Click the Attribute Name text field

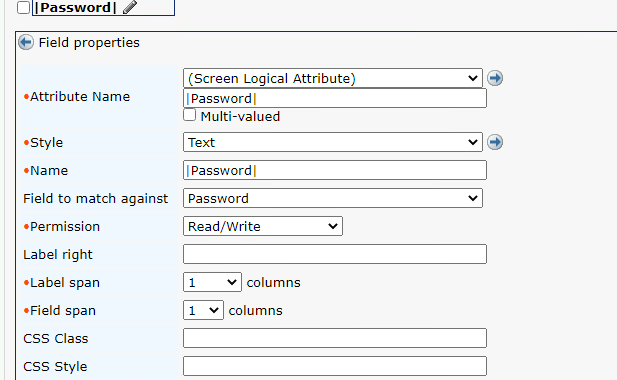335,98
